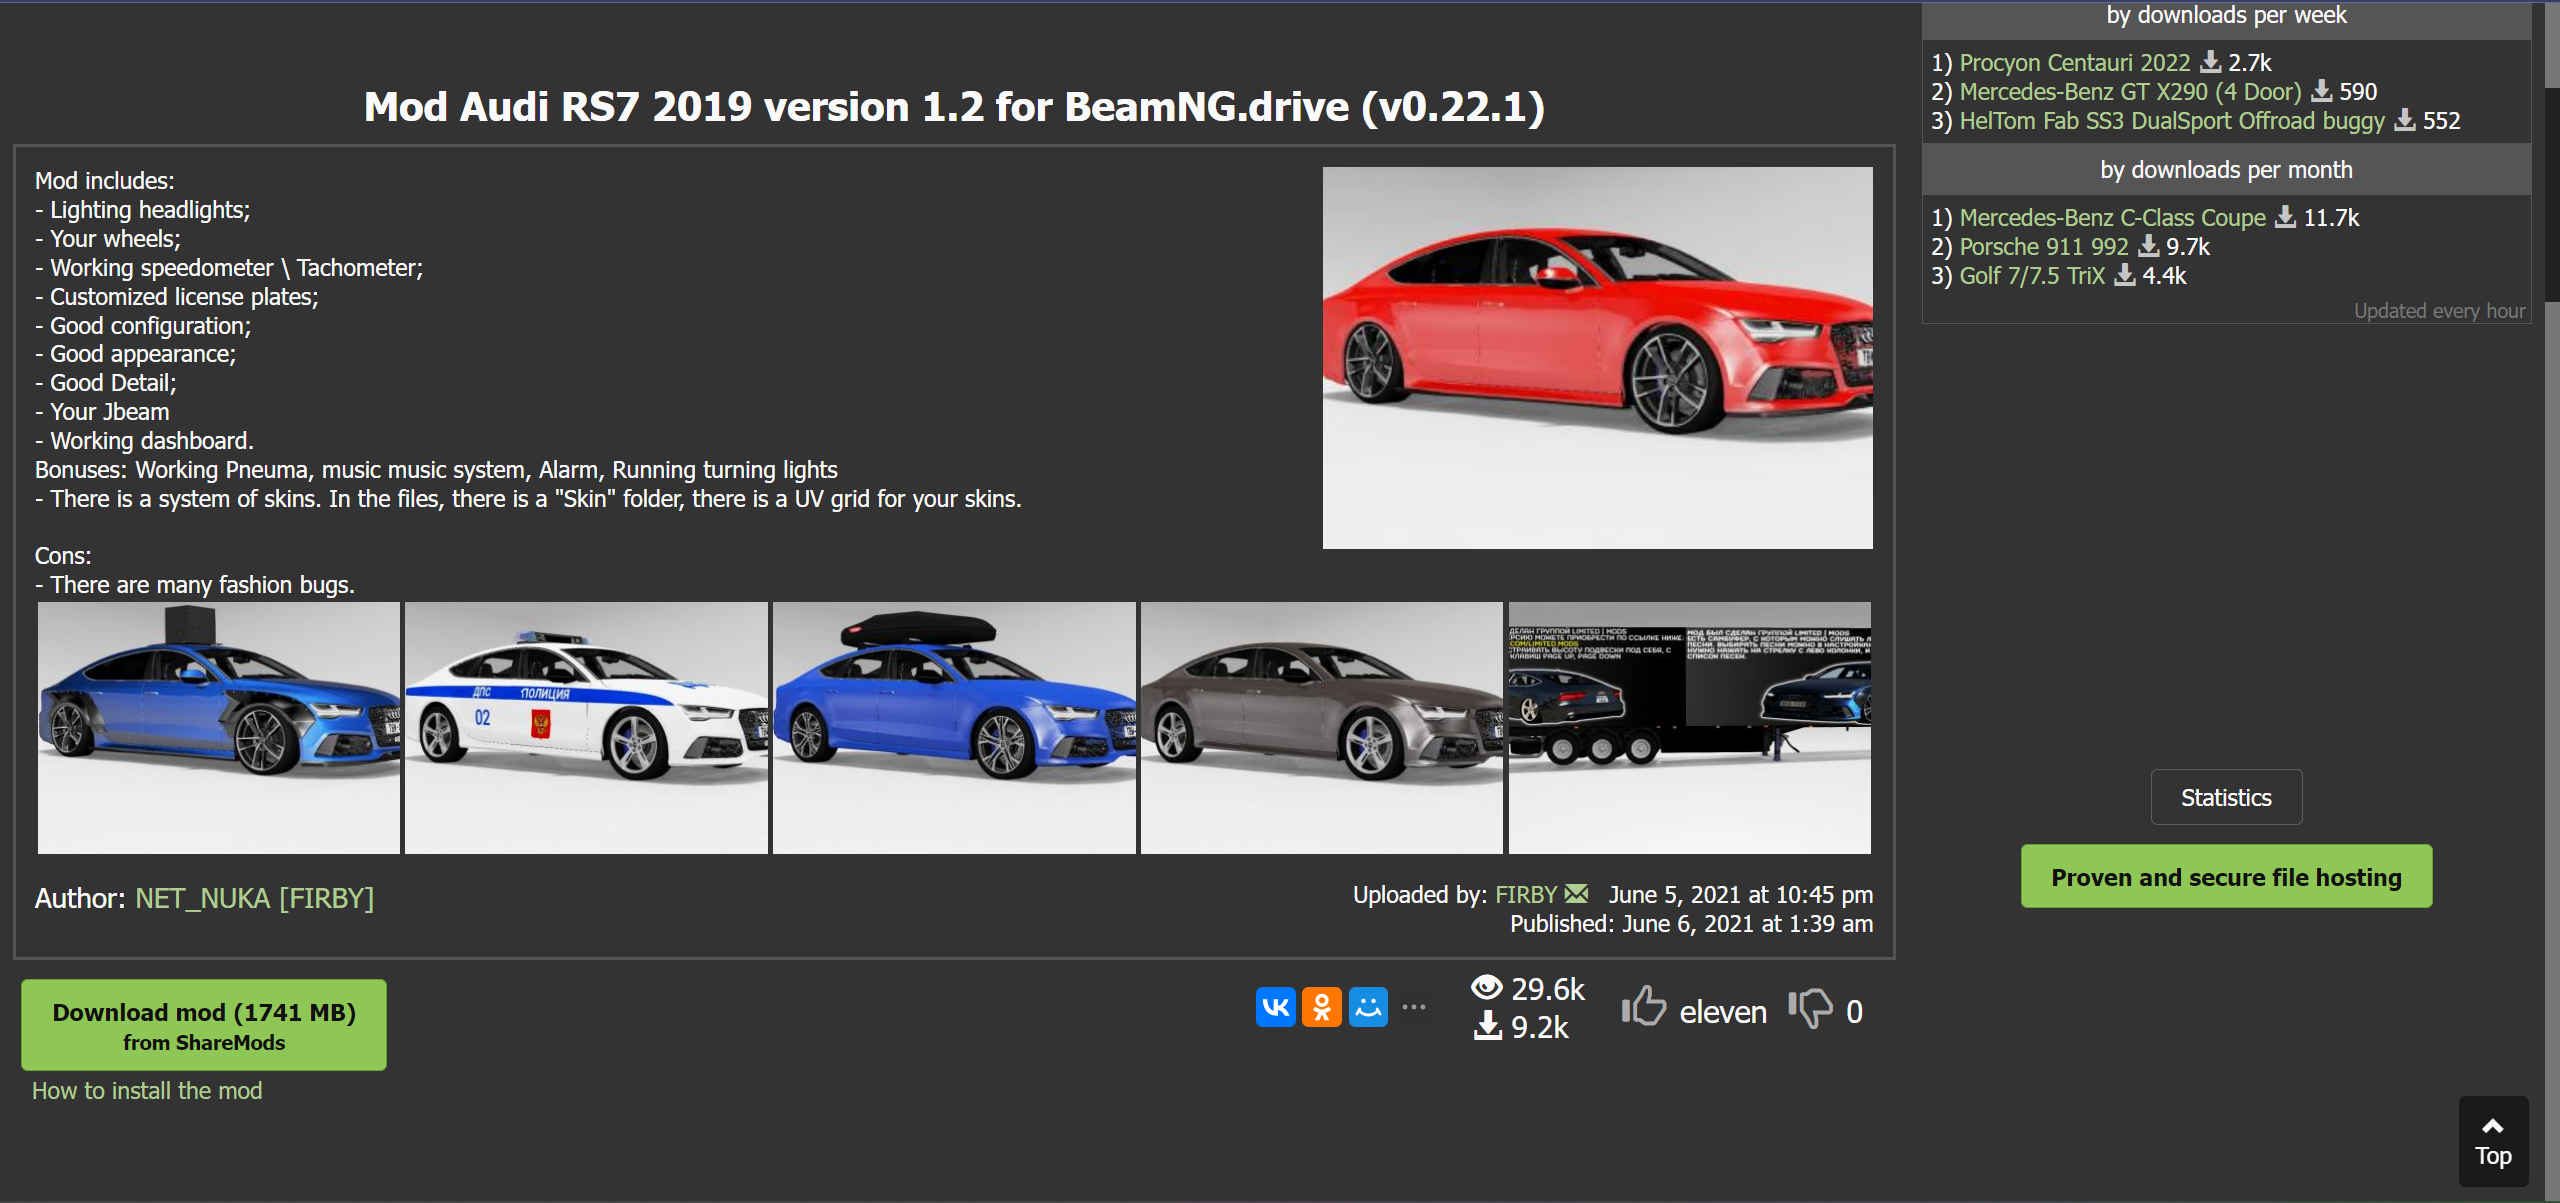Click the 'Updated every hour' note
This screenshot has width=2560, height=1203.
pyautogui.click(x=2439, y=310)
